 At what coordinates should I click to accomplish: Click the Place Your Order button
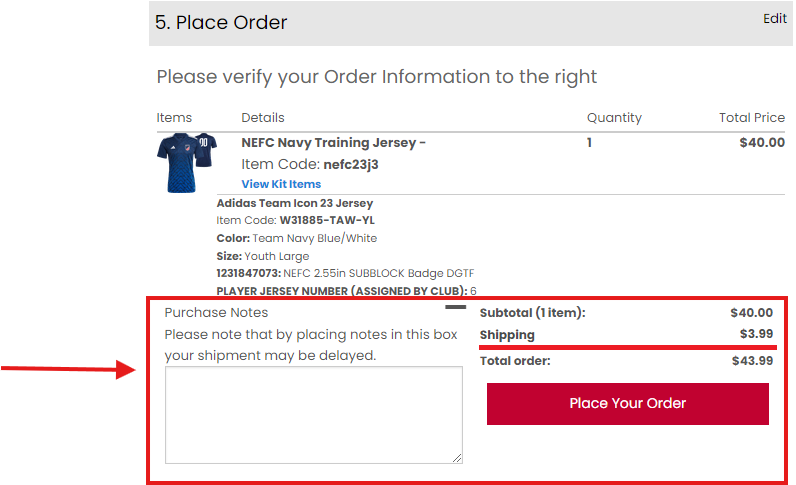pos(627,404)
